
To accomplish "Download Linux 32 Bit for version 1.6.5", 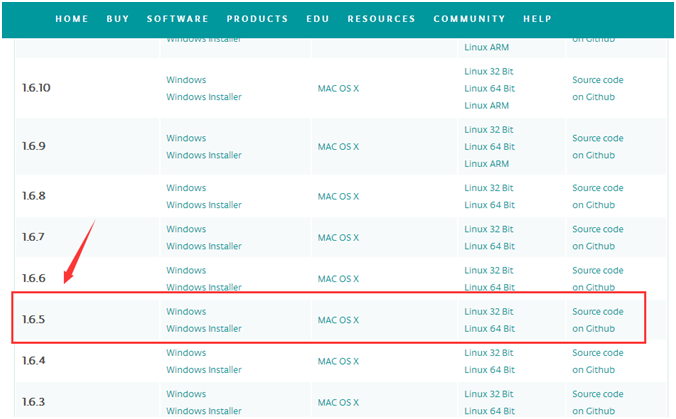I will click(489, 311).
